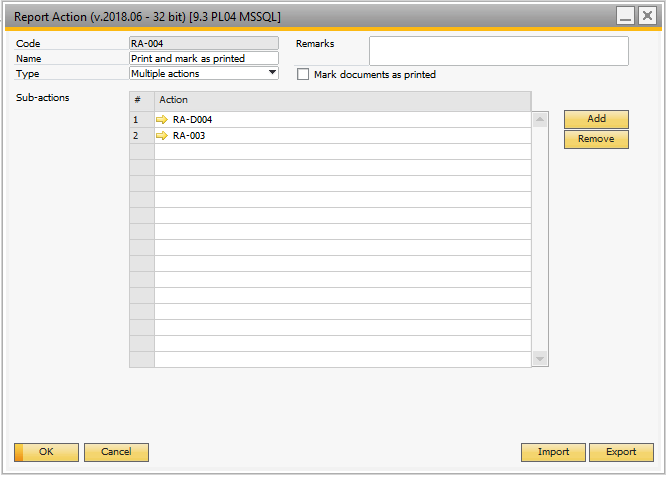The height and width of the screenshot is (478, 668).
Task: Click the # column header
Action: (x=142, y=101)
